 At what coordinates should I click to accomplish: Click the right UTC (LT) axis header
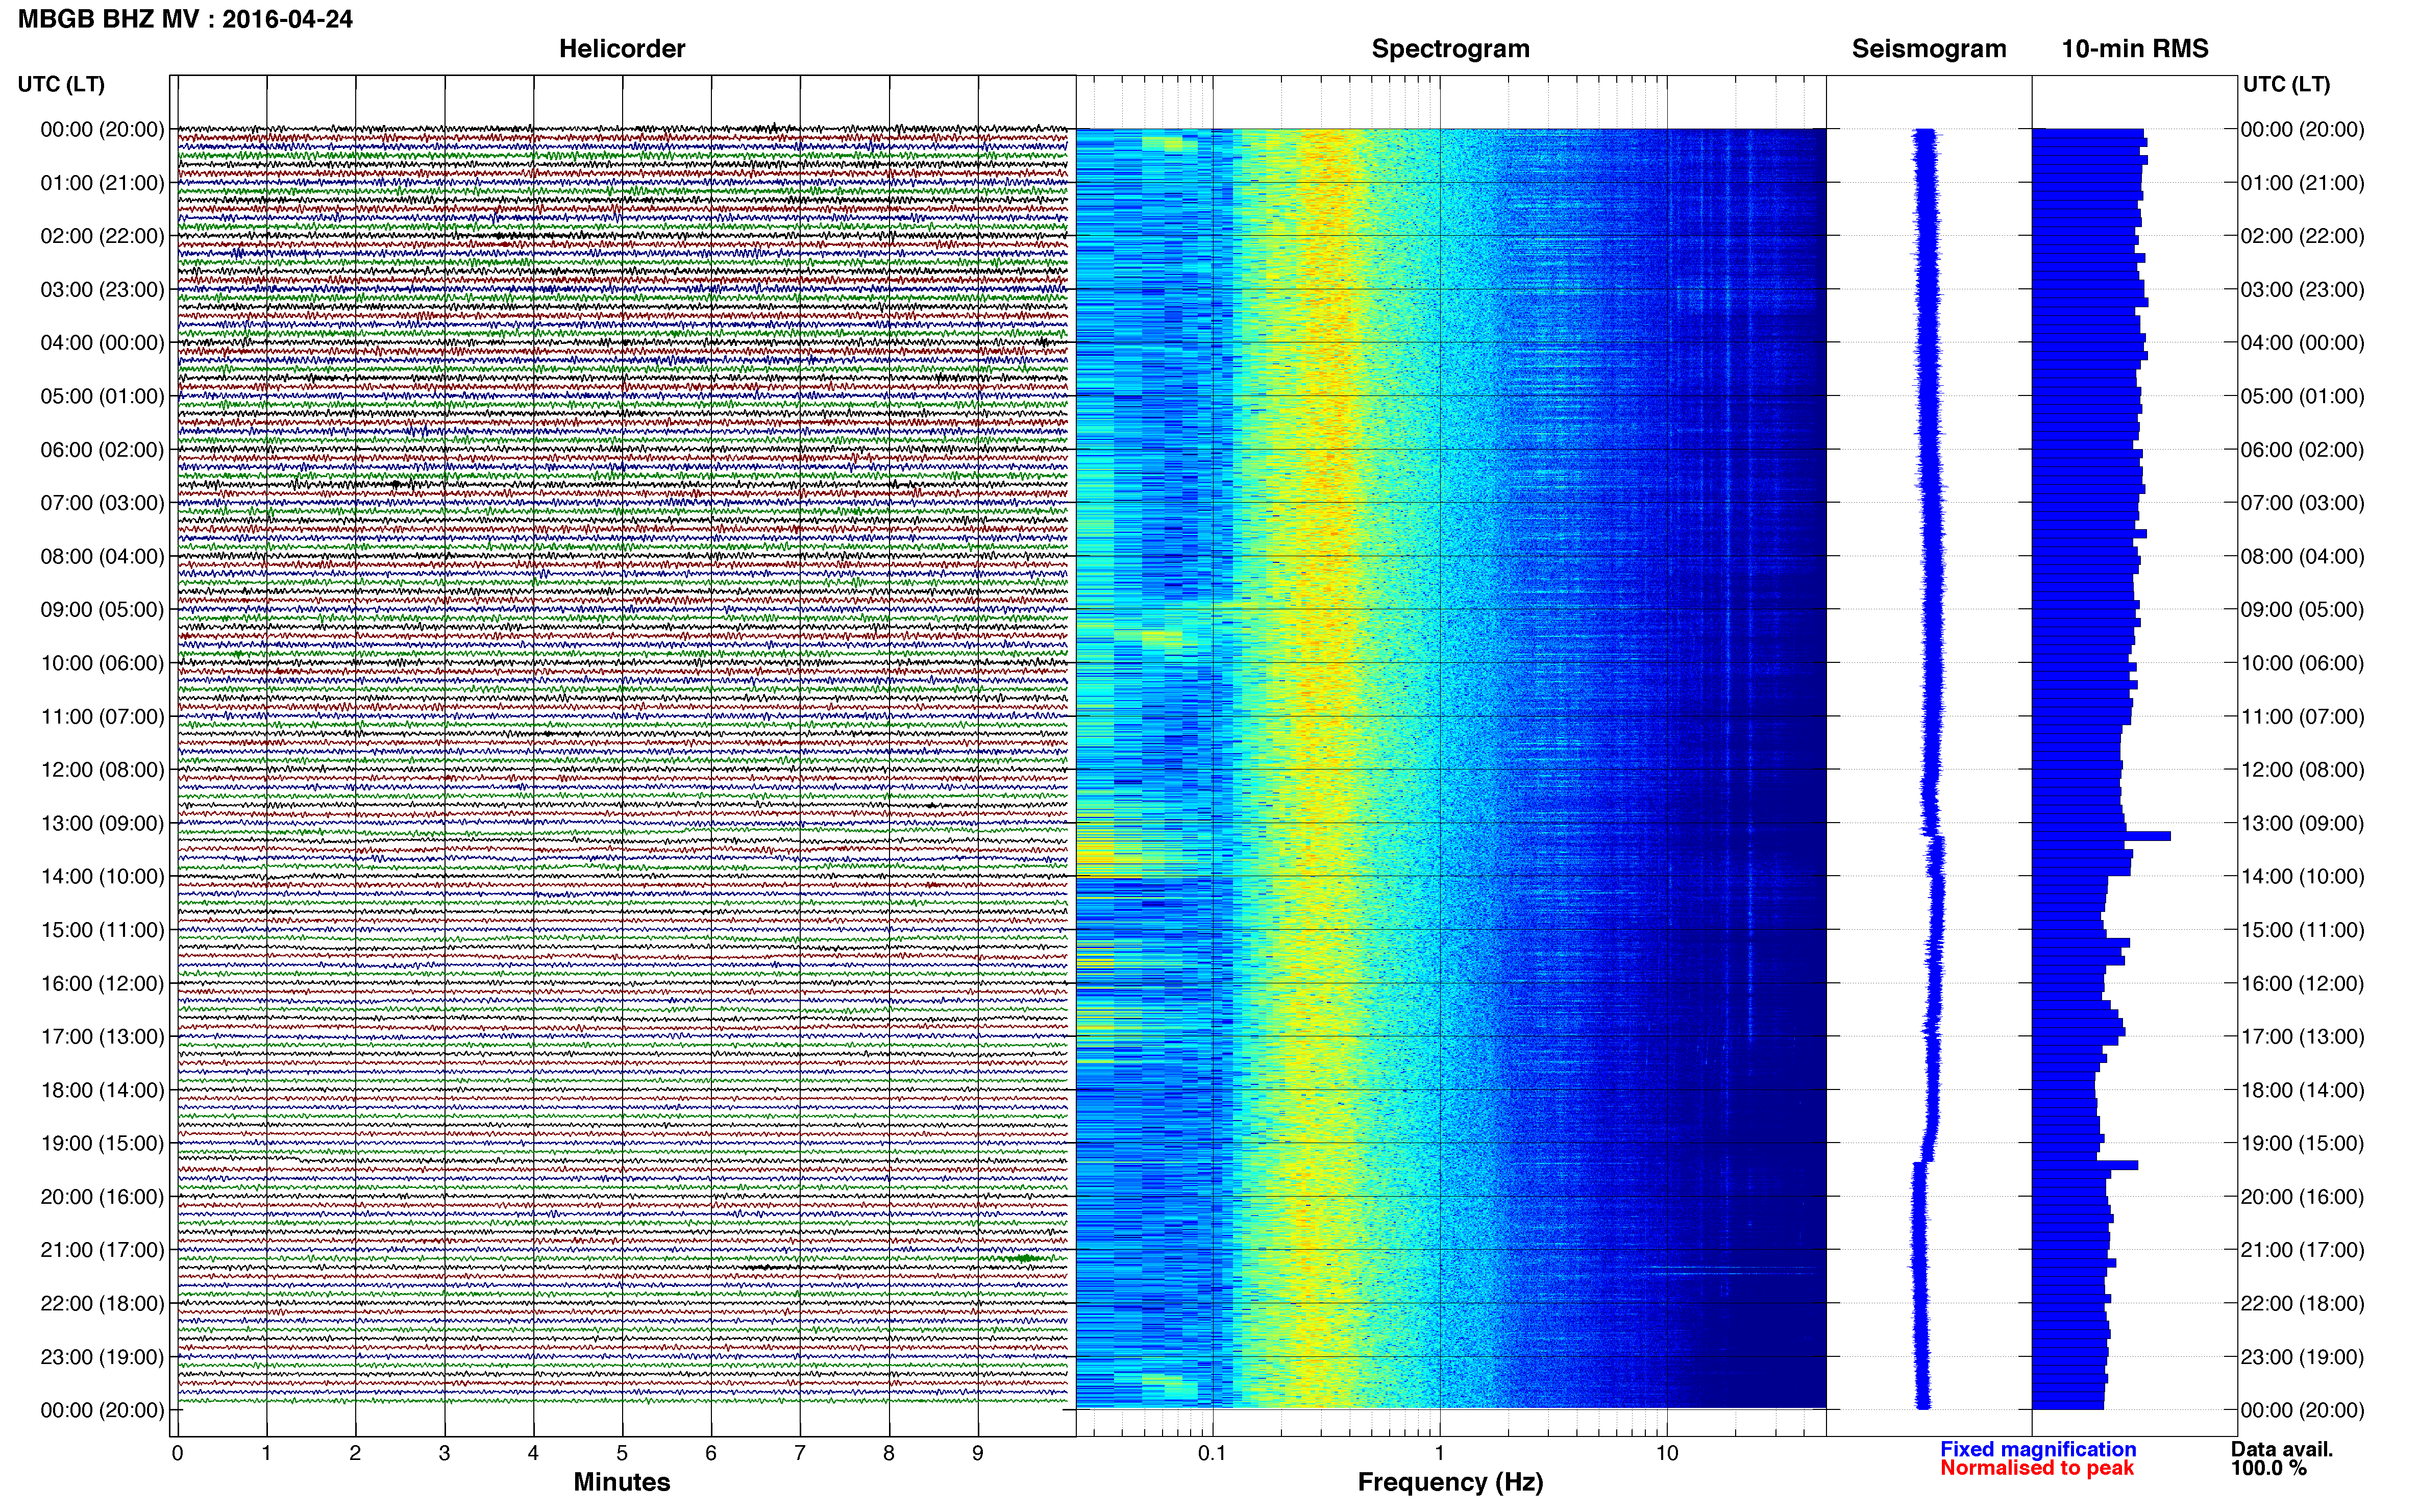(2286, 84)
